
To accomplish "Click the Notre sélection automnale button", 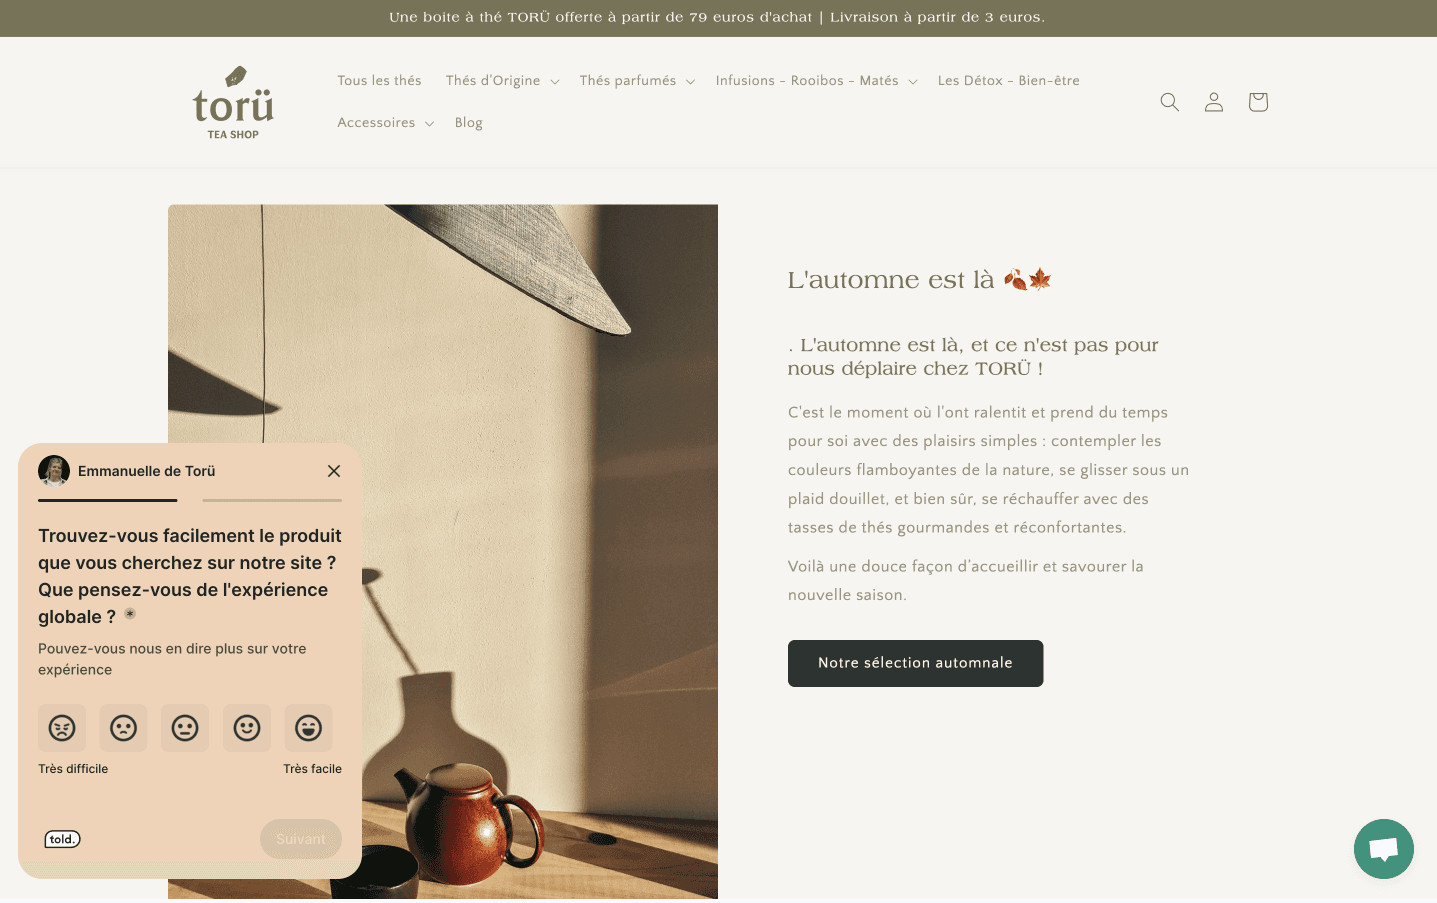I will (x=915, y=663).
